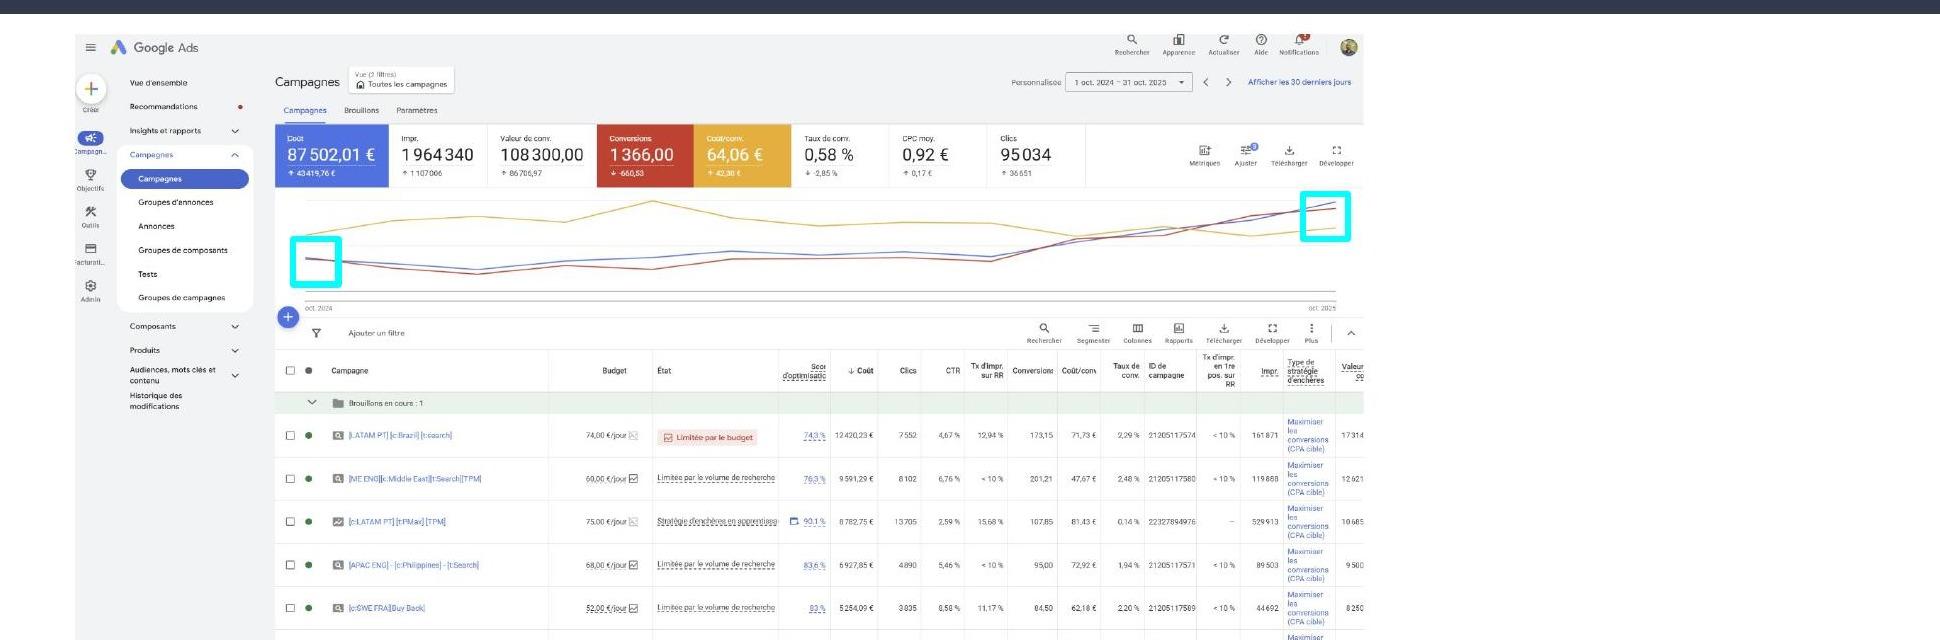Select Vue d'ensemble in sidebar
Viewport: 1940px width, 640px height.
[x=159, y=83]
